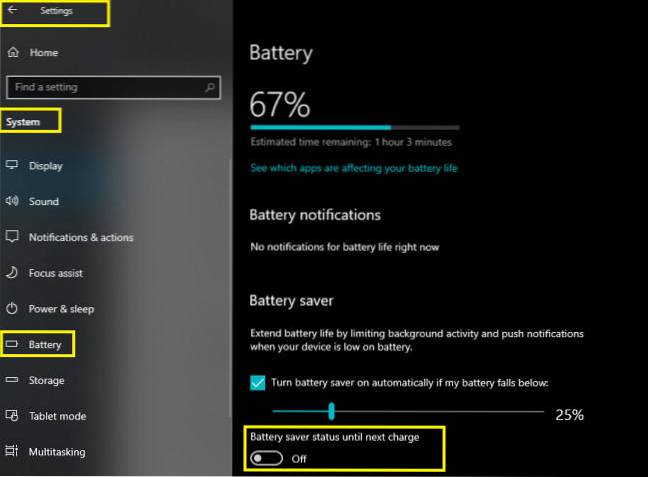
Task: Toggle Battery saver status until next charge
Action: (267, 458)
